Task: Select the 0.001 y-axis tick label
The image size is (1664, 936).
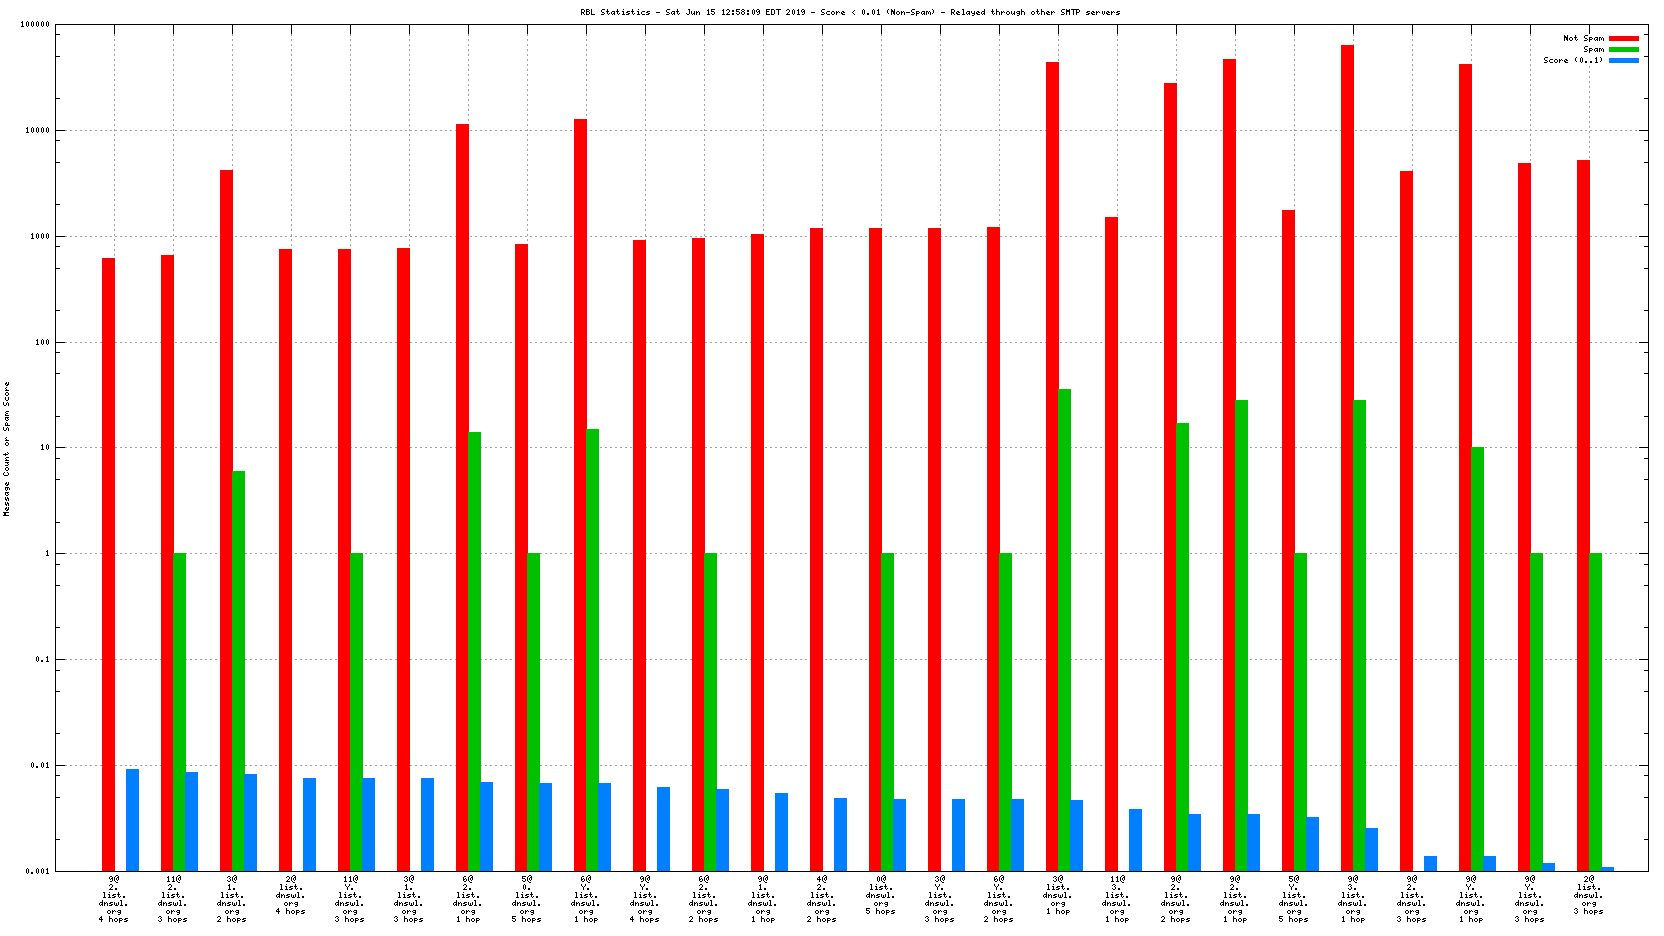Action: [38, 871]
